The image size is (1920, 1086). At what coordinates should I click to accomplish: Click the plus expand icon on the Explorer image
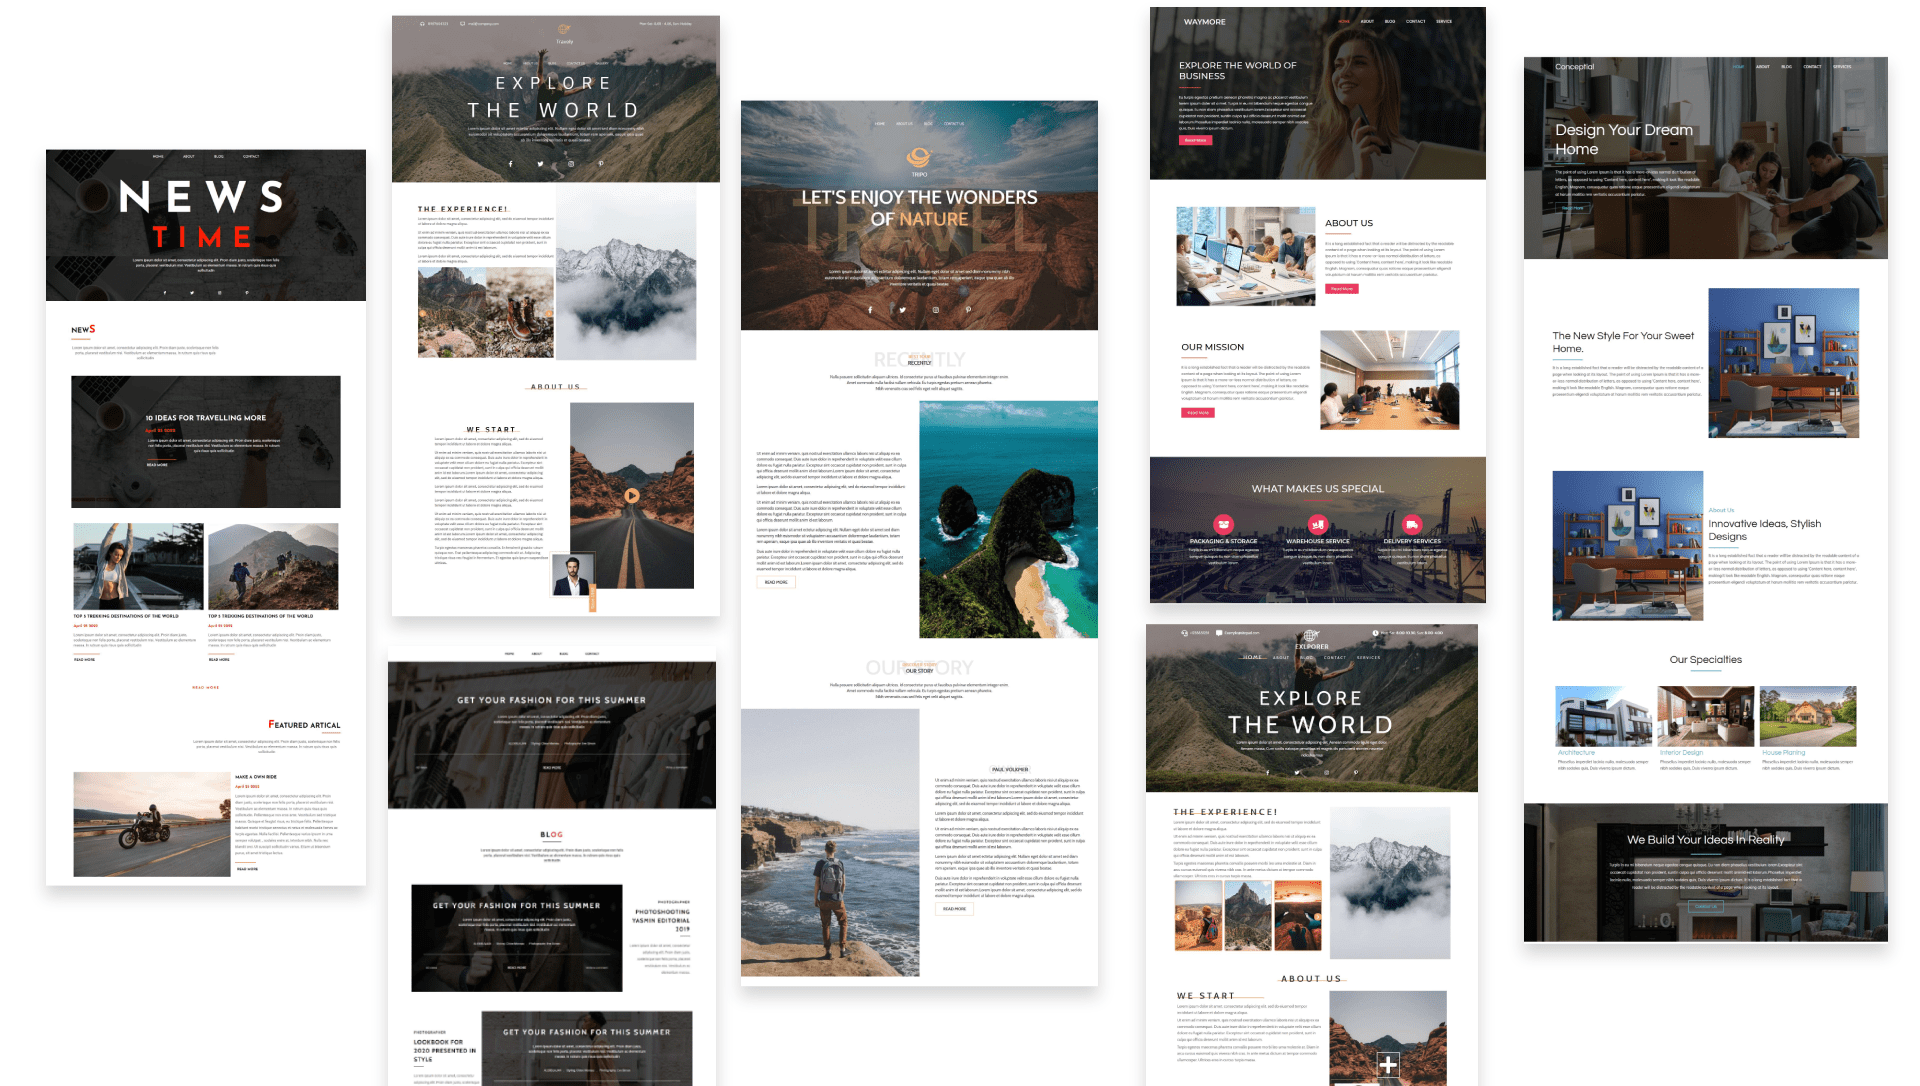[1388, 1063]
